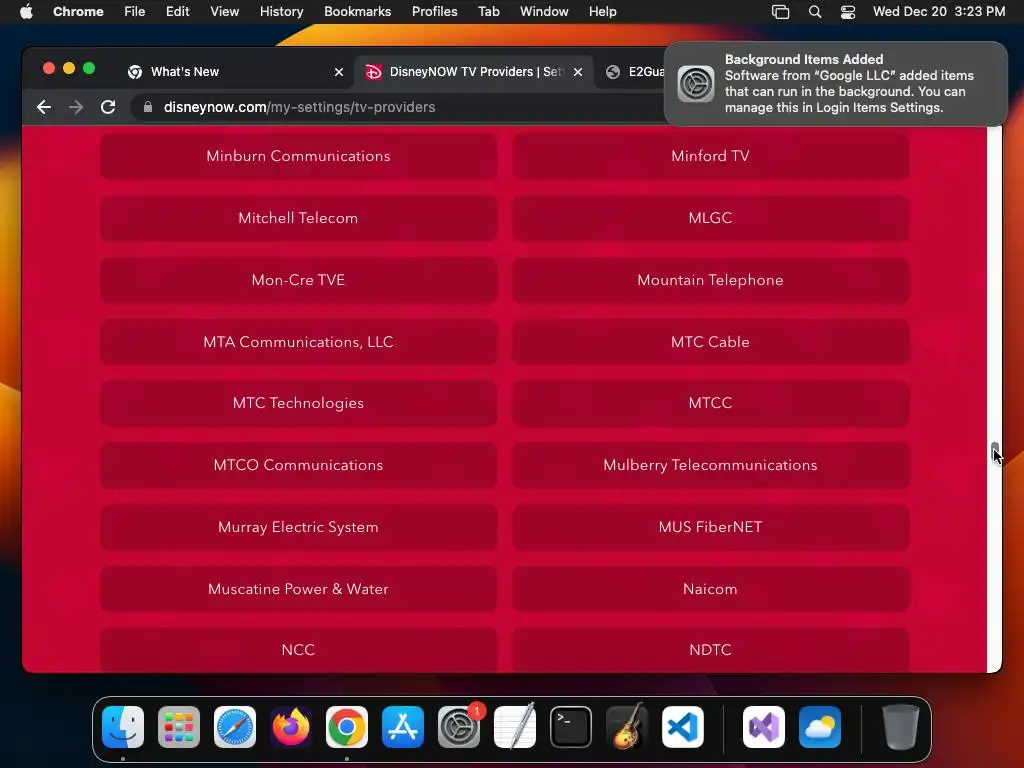Choose NCC provider
This screenshot has width=1024, height=768.
click(298, 650)
